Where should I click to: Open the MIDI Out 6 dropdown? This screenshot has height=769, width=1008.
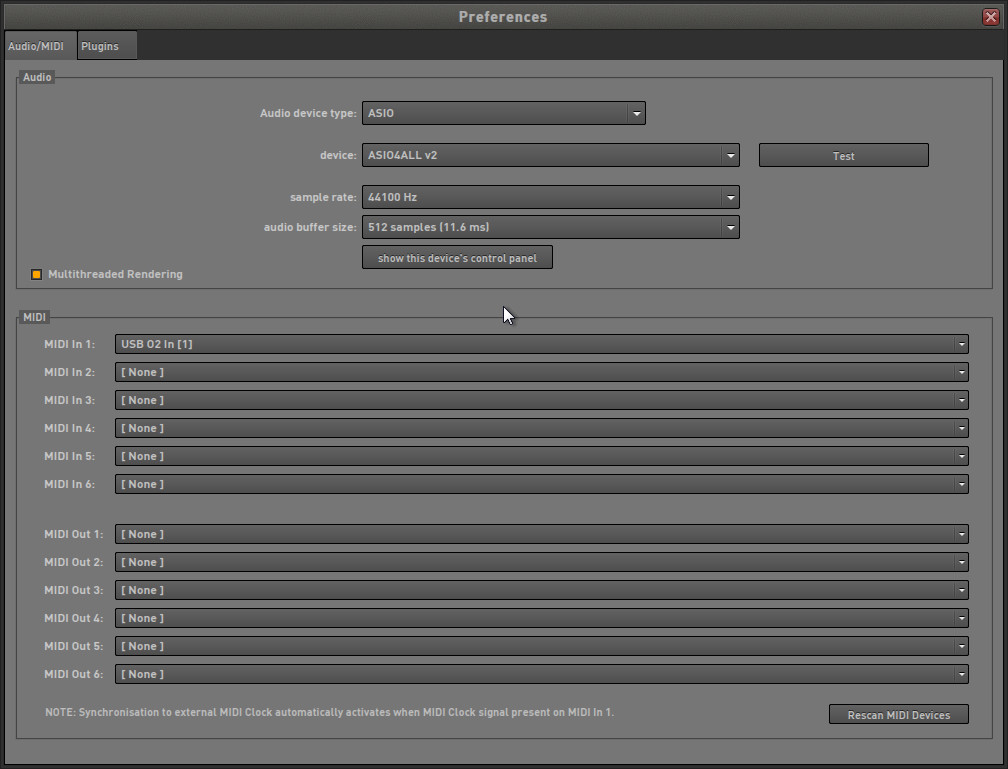click(x=541, y=675)
